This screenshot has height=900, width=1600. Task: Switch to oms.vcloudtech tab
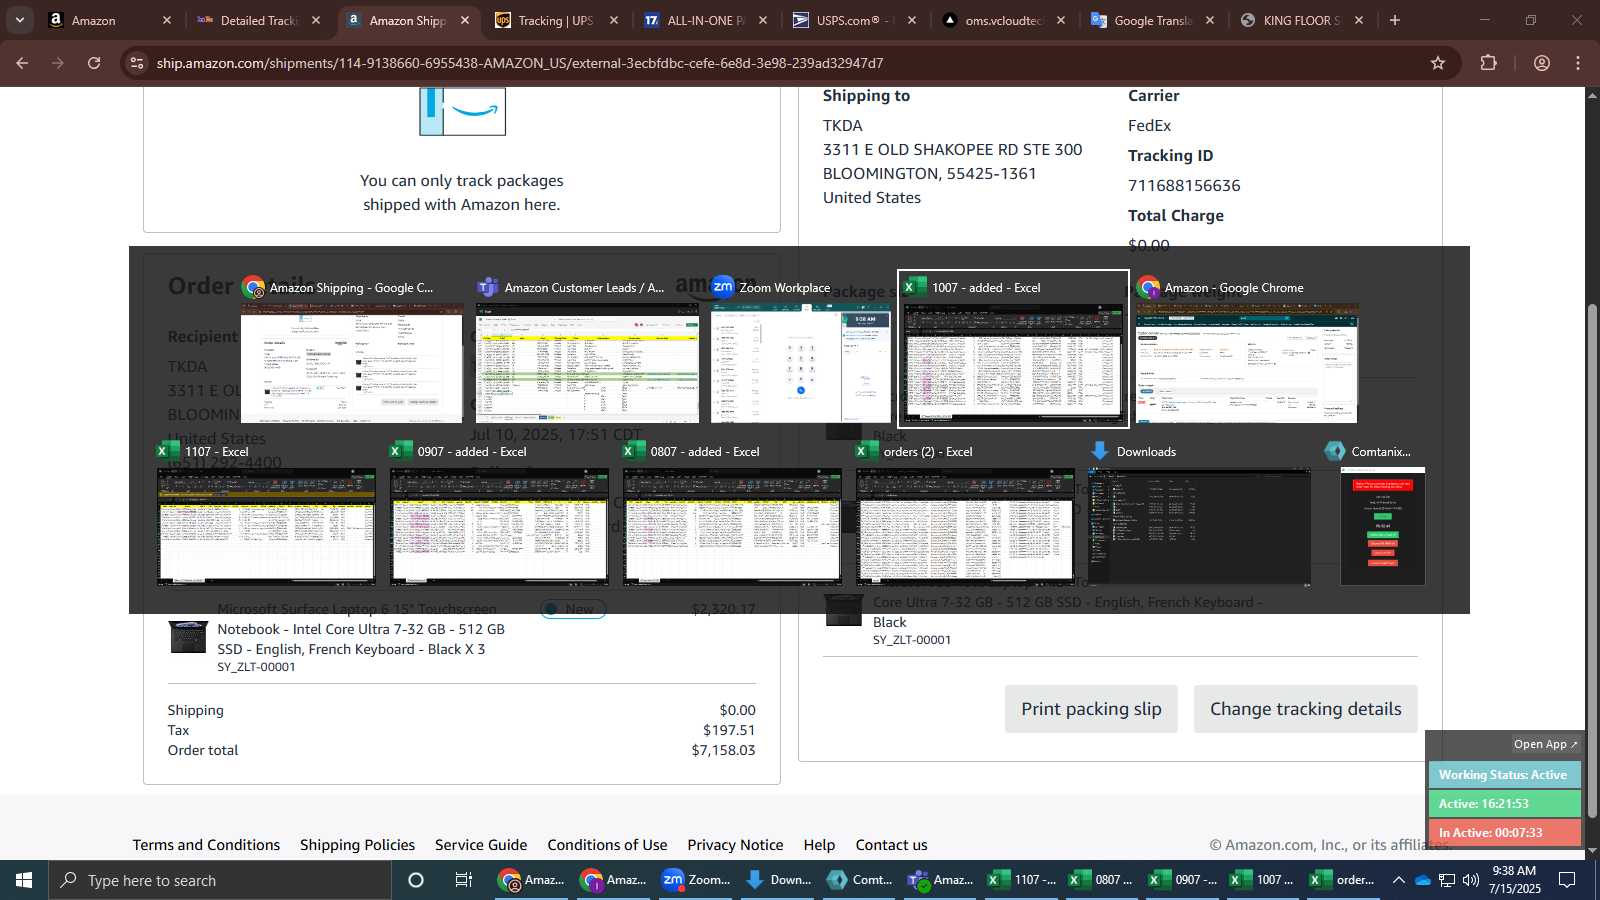tap(1002, 20)
